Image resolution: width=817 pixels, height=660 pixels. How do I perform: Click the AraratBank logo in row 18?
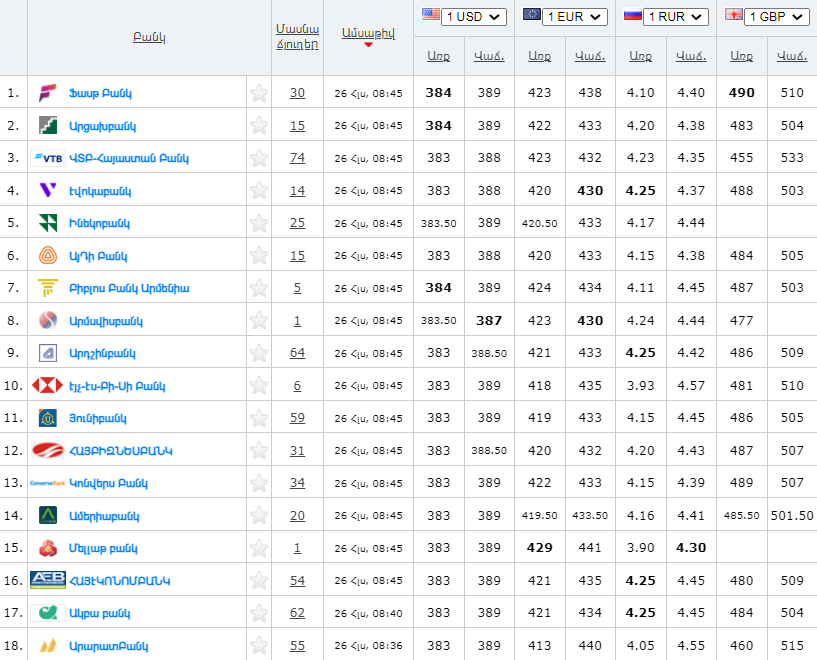[x=48, y=646]
